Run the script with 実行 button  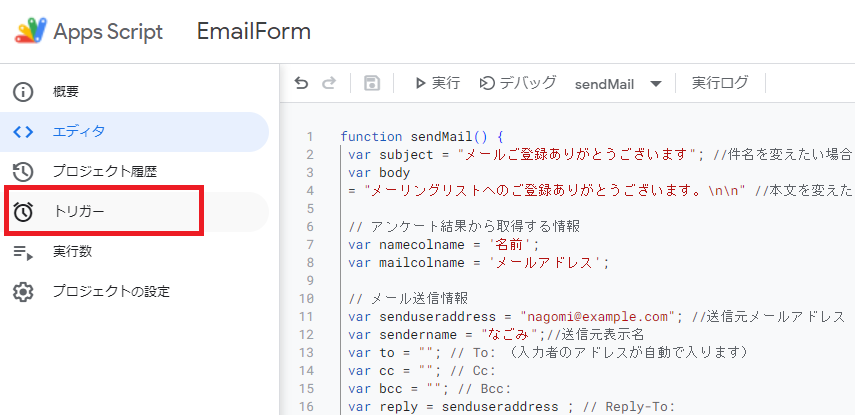437,84
